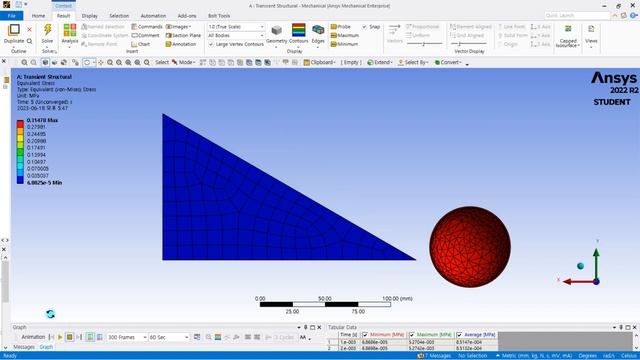Click the red delete X in Outline group
Image resolution: width=640 pixels, height=360 pixels.
29,30
